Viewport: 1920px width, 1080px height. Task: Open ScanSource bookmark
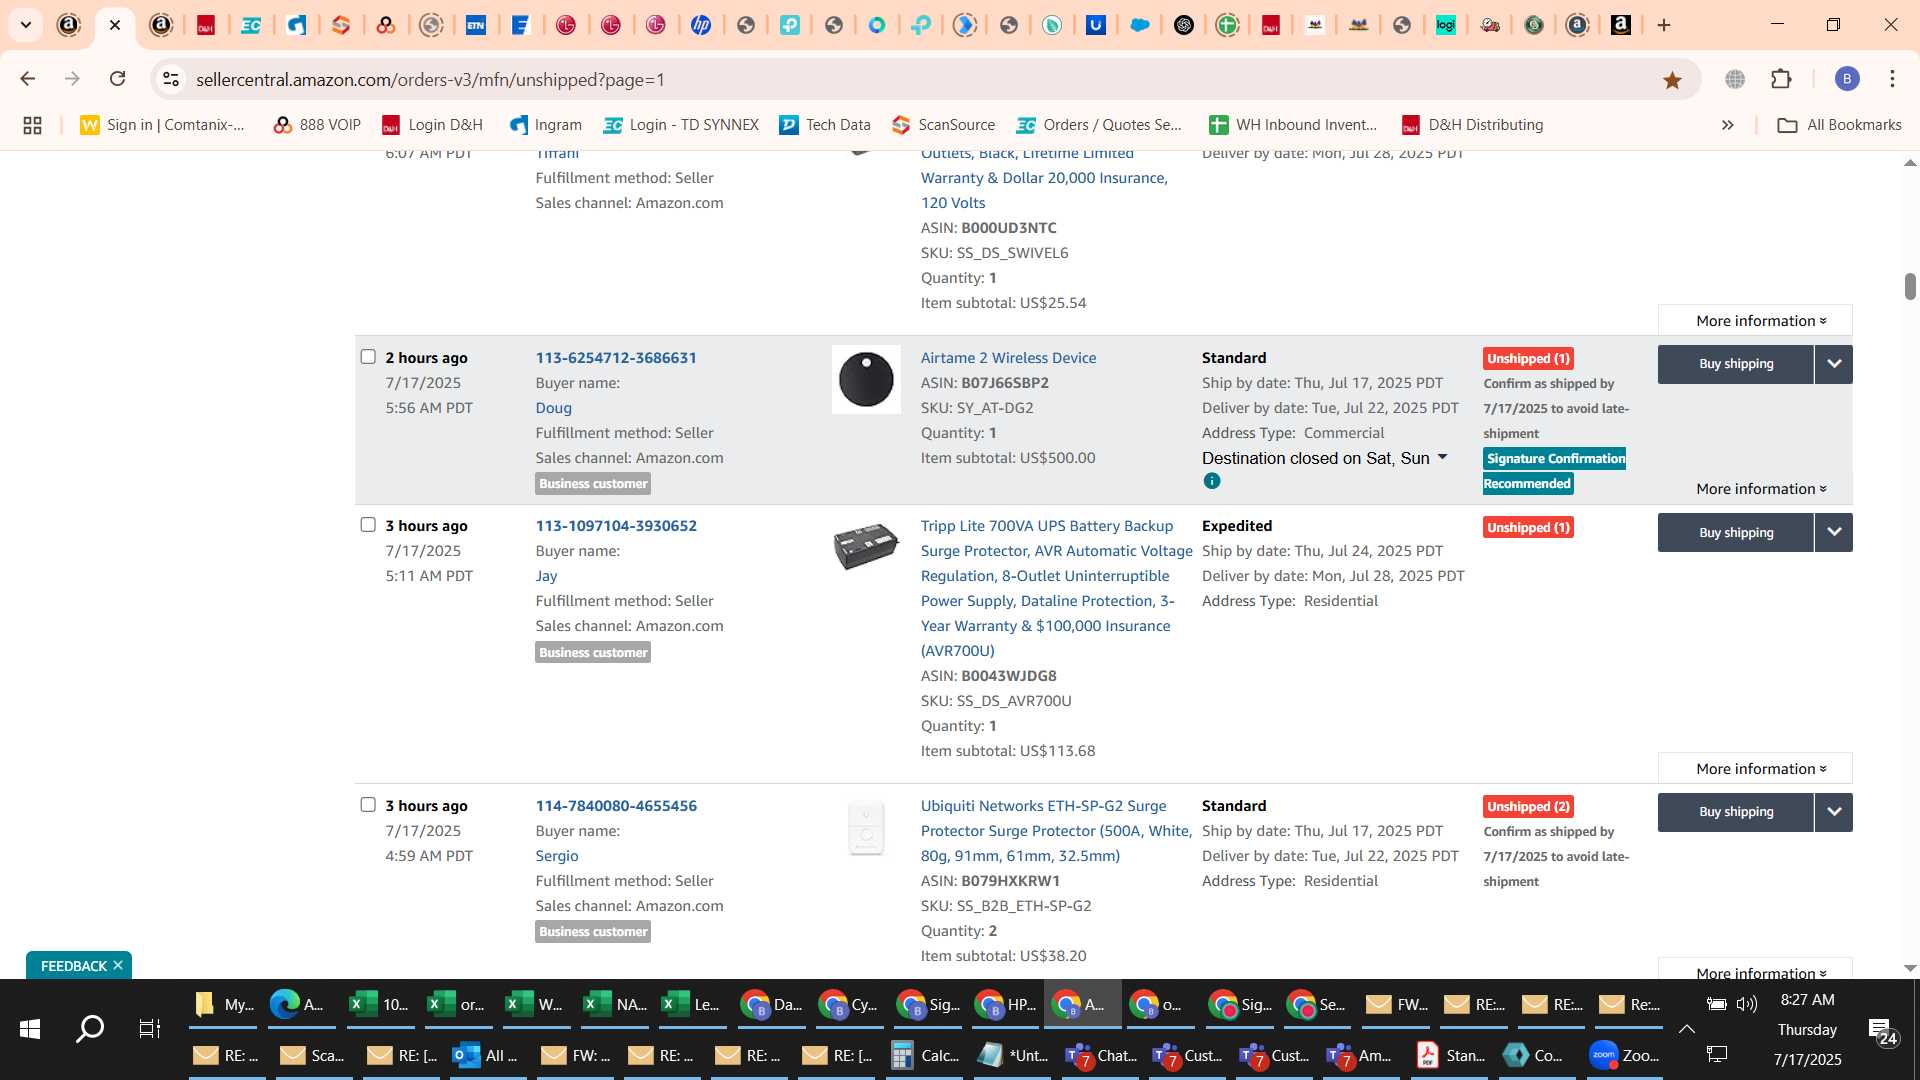coord(944,125)
